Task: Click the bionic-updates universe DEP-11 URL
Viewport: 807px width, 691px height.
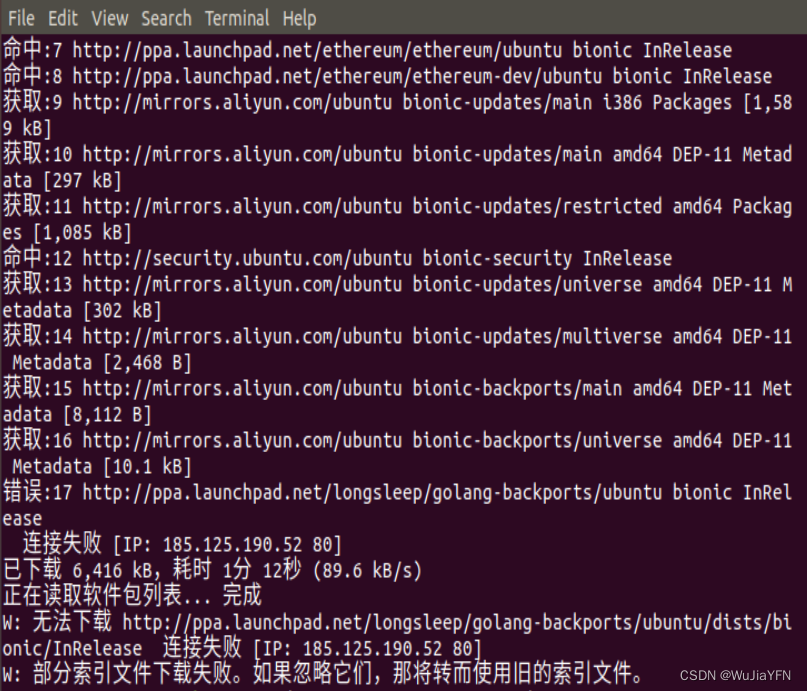Action: pos(400,284)
